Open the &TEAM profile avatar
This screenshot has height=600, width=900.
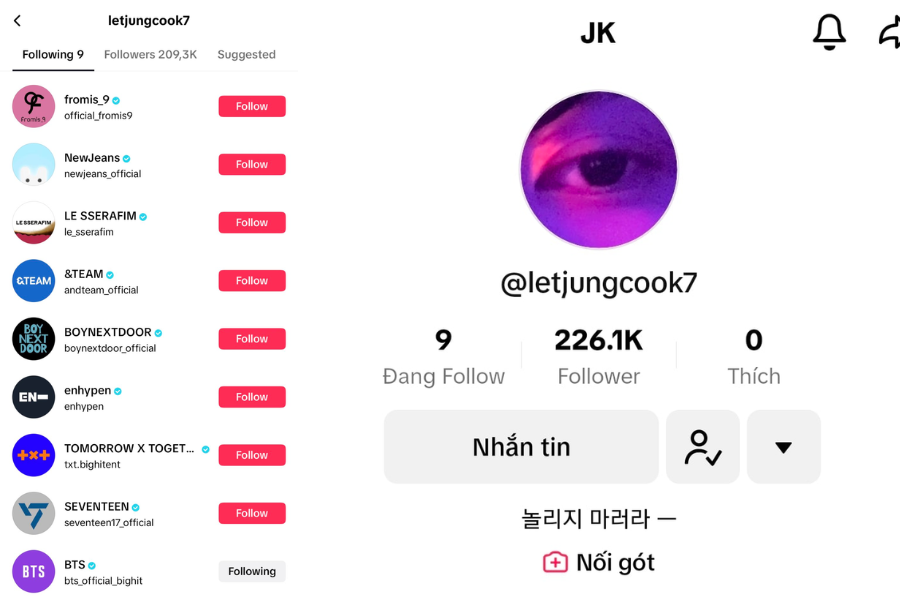pyautogui.click(x=33, y=281)
